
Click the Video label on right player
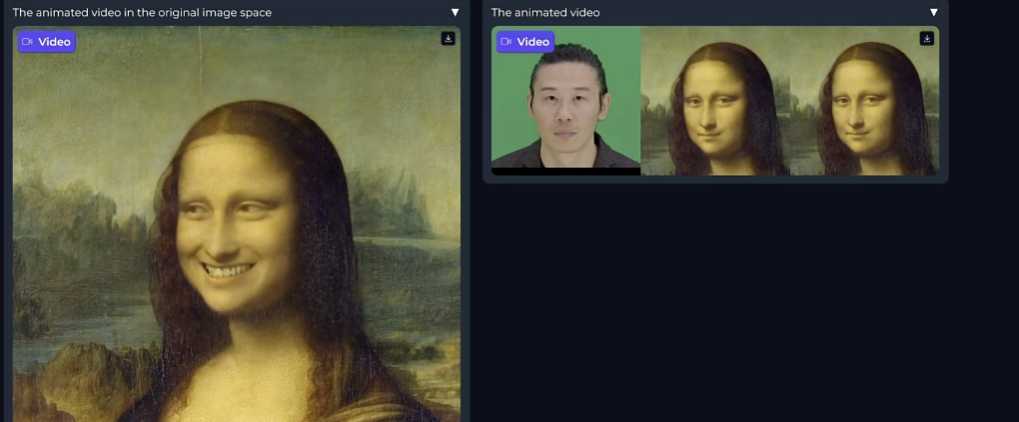pyautogui.click(x=526, y=42)
